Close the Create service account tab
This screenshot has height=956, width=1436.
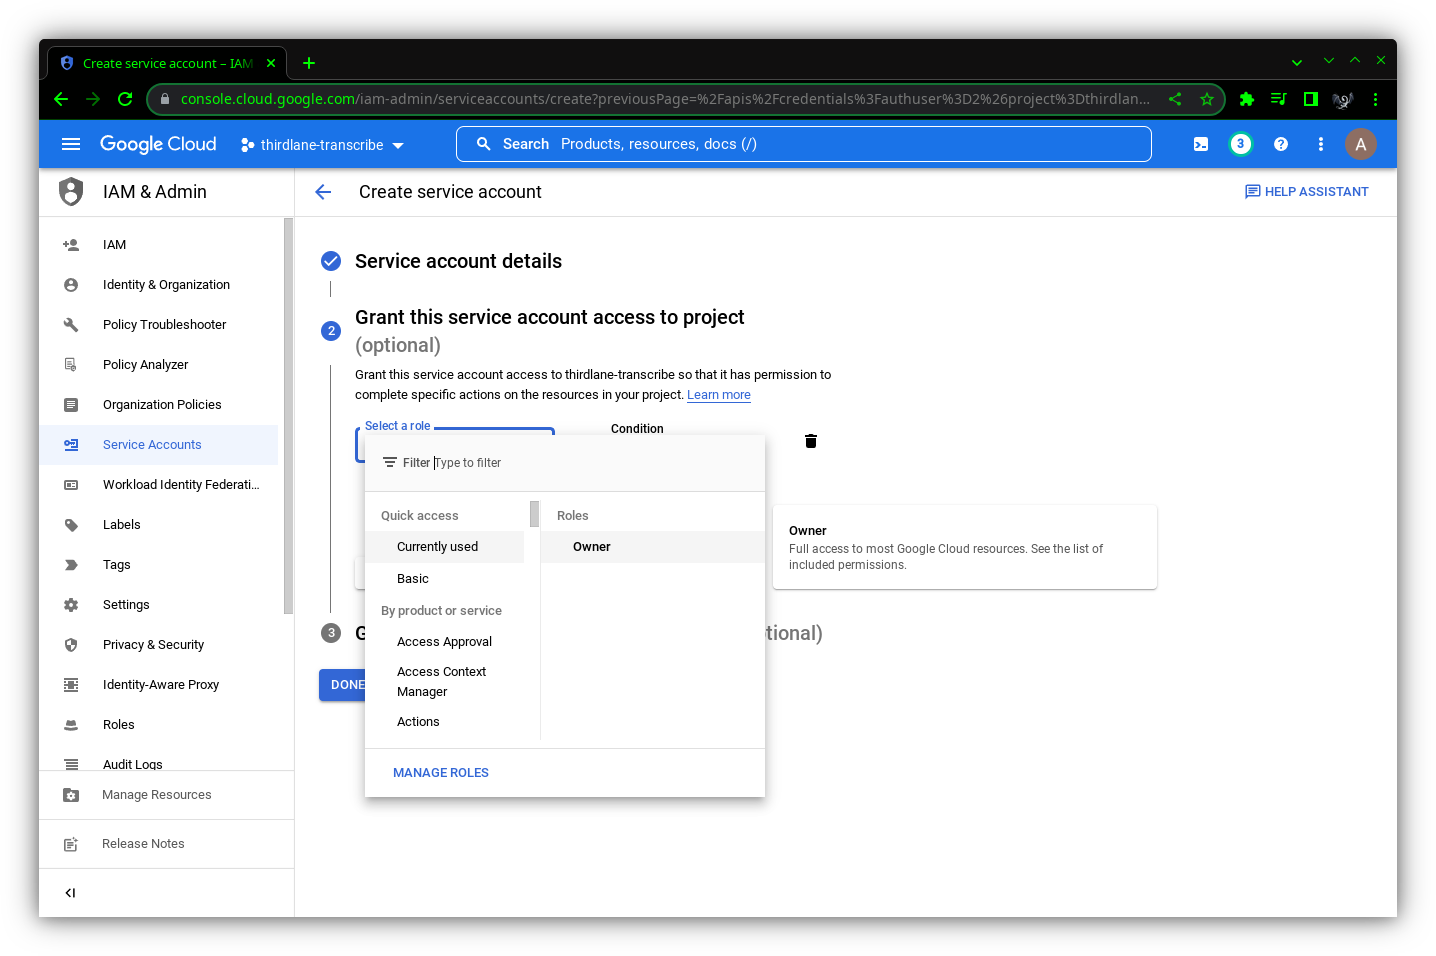[271, 63]
